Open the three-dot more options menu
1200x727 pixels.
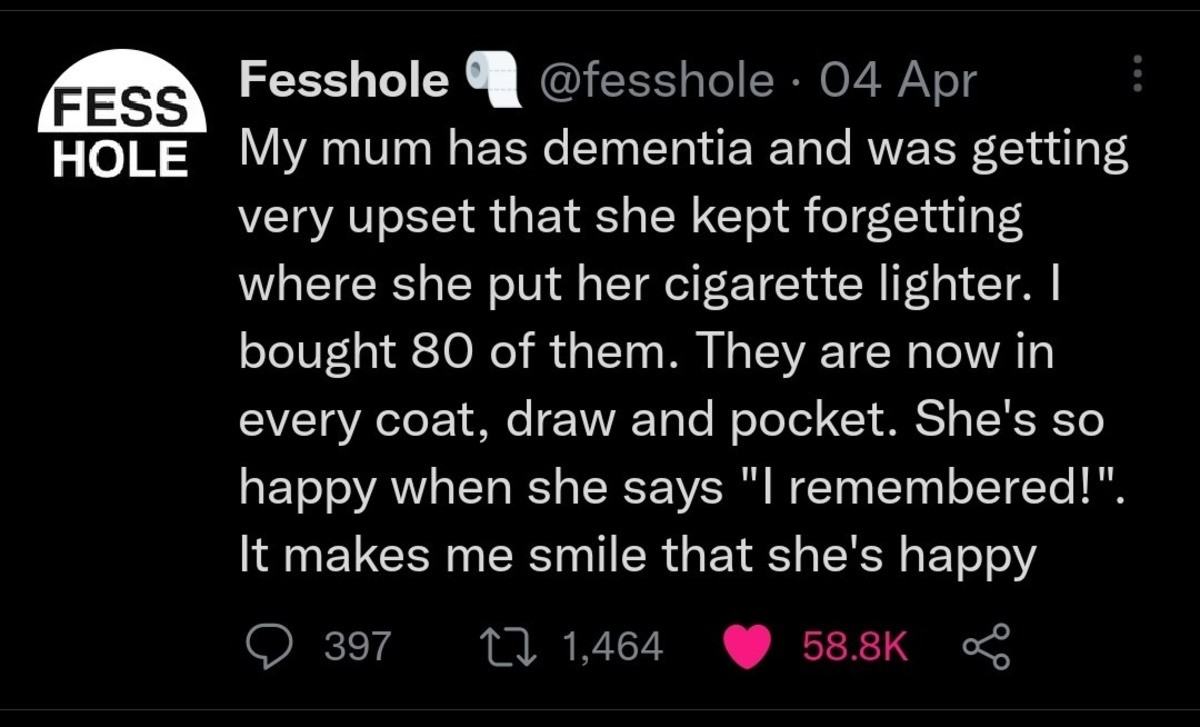click(1136, 74)
